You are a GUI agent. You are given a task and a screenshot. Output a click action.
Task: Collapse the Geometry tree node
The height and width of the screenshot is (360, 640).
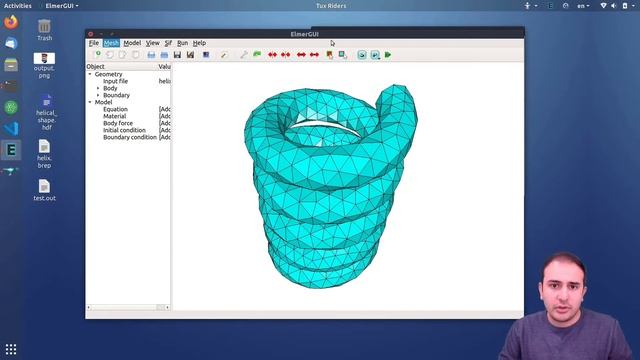(x=90, y=74)
